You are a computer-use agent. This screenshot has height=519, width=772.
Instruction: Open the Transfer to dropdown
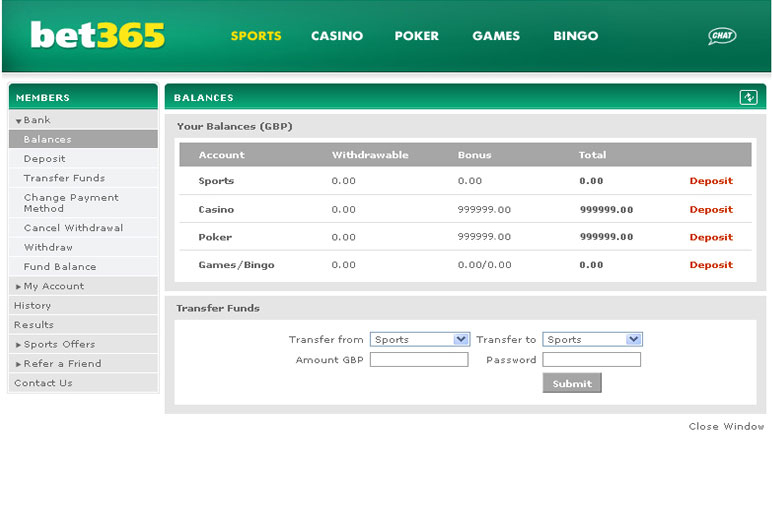tap(592, 339)
